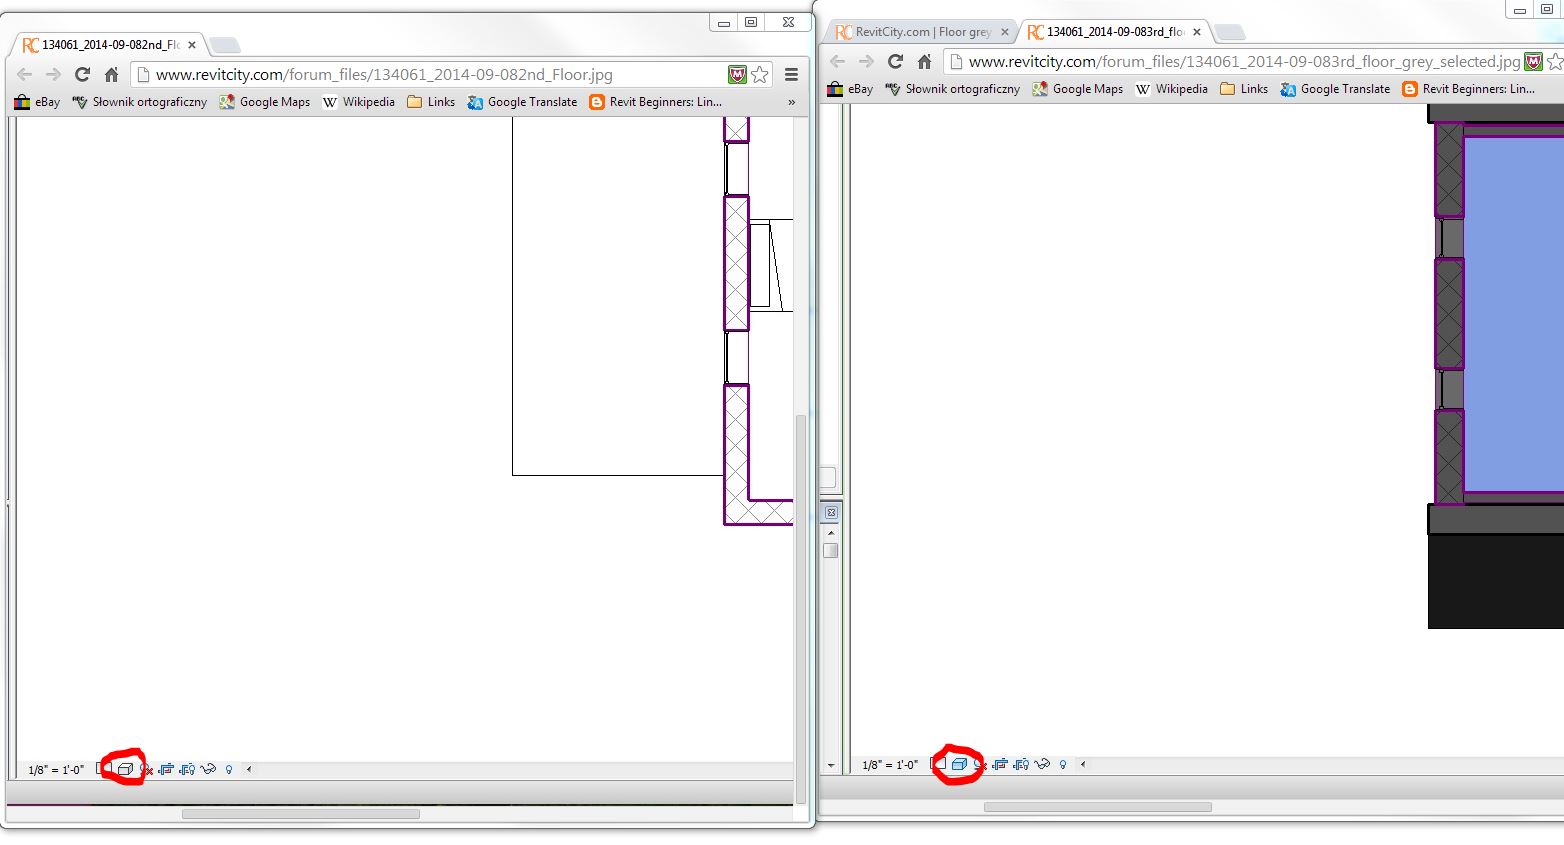Click the scroll-down arrow in the right image's panel
The width and height of the screenshot is (1564, 845).
pyautogui.click(x=831, y=765)
